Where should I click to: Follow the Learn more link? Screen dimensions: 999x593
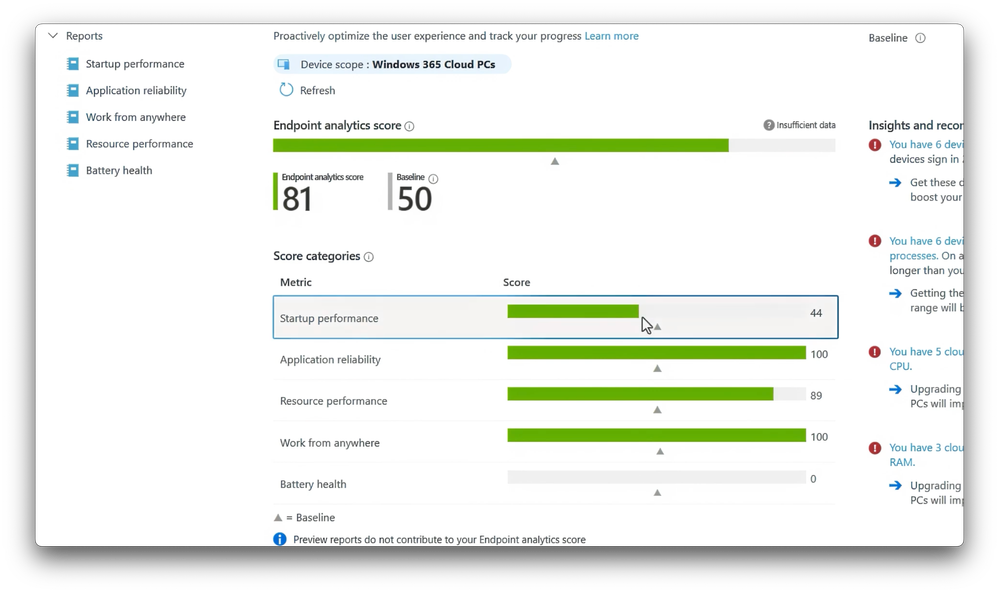[x=612, y=36]
